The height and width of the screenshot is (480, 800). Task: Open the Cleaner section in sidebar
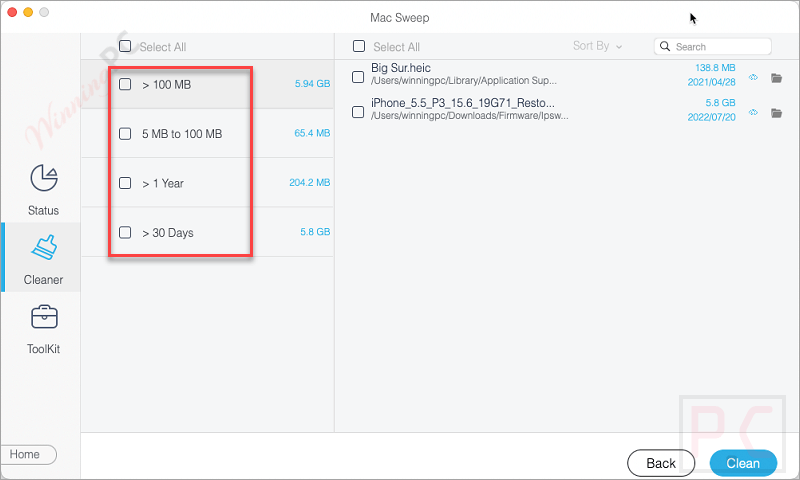pos(43,259)
